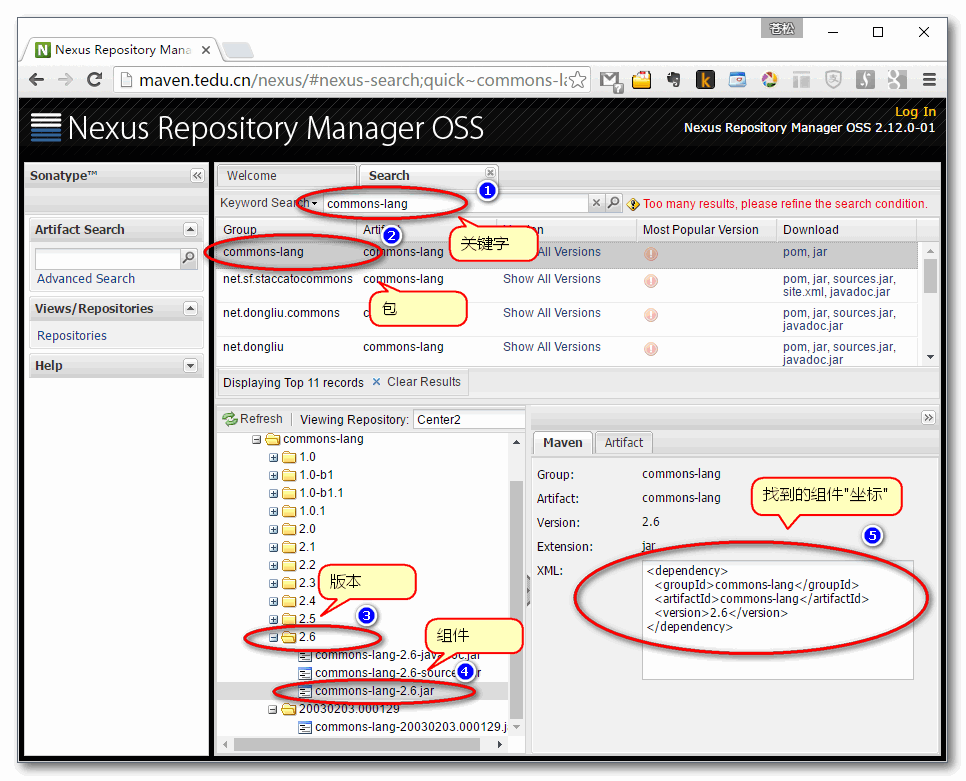Click the search results vertical scrollbar thumb

[x=930, y=276]
